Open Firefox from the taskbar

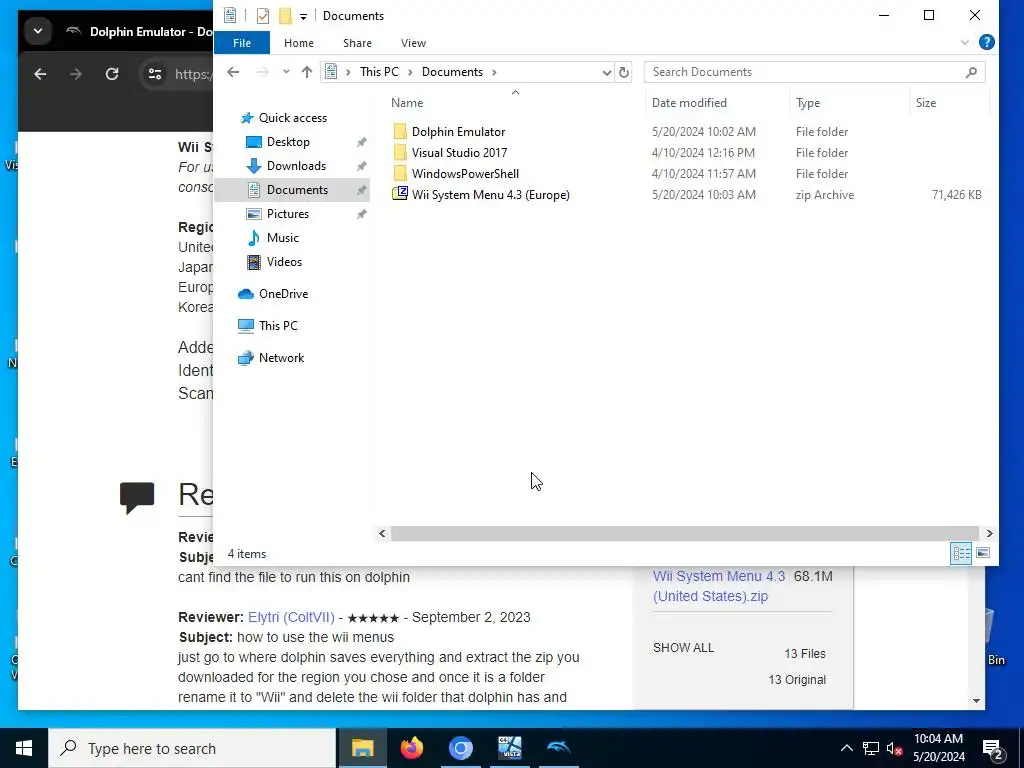(x=411, y=748)
